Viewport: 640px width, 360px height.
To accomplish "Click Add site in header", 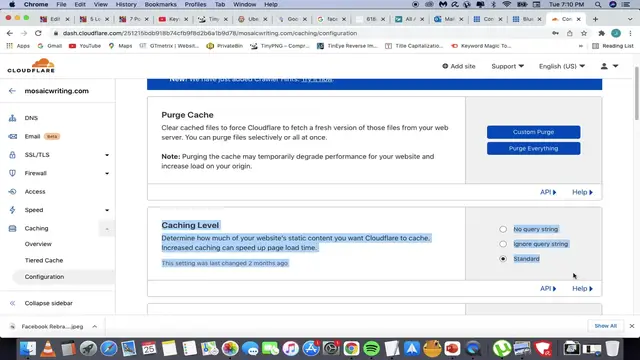I will coord(459,66).
